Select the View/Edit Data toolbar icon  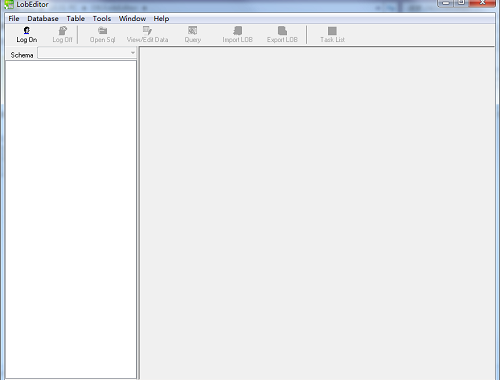(x=147, y=31)
